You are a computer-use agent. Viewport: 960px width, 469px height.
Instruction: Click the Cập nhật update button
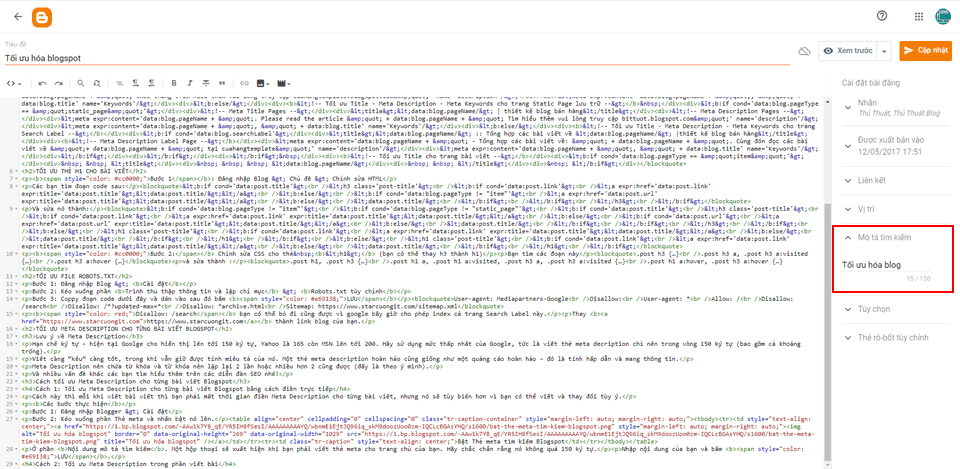925,51
